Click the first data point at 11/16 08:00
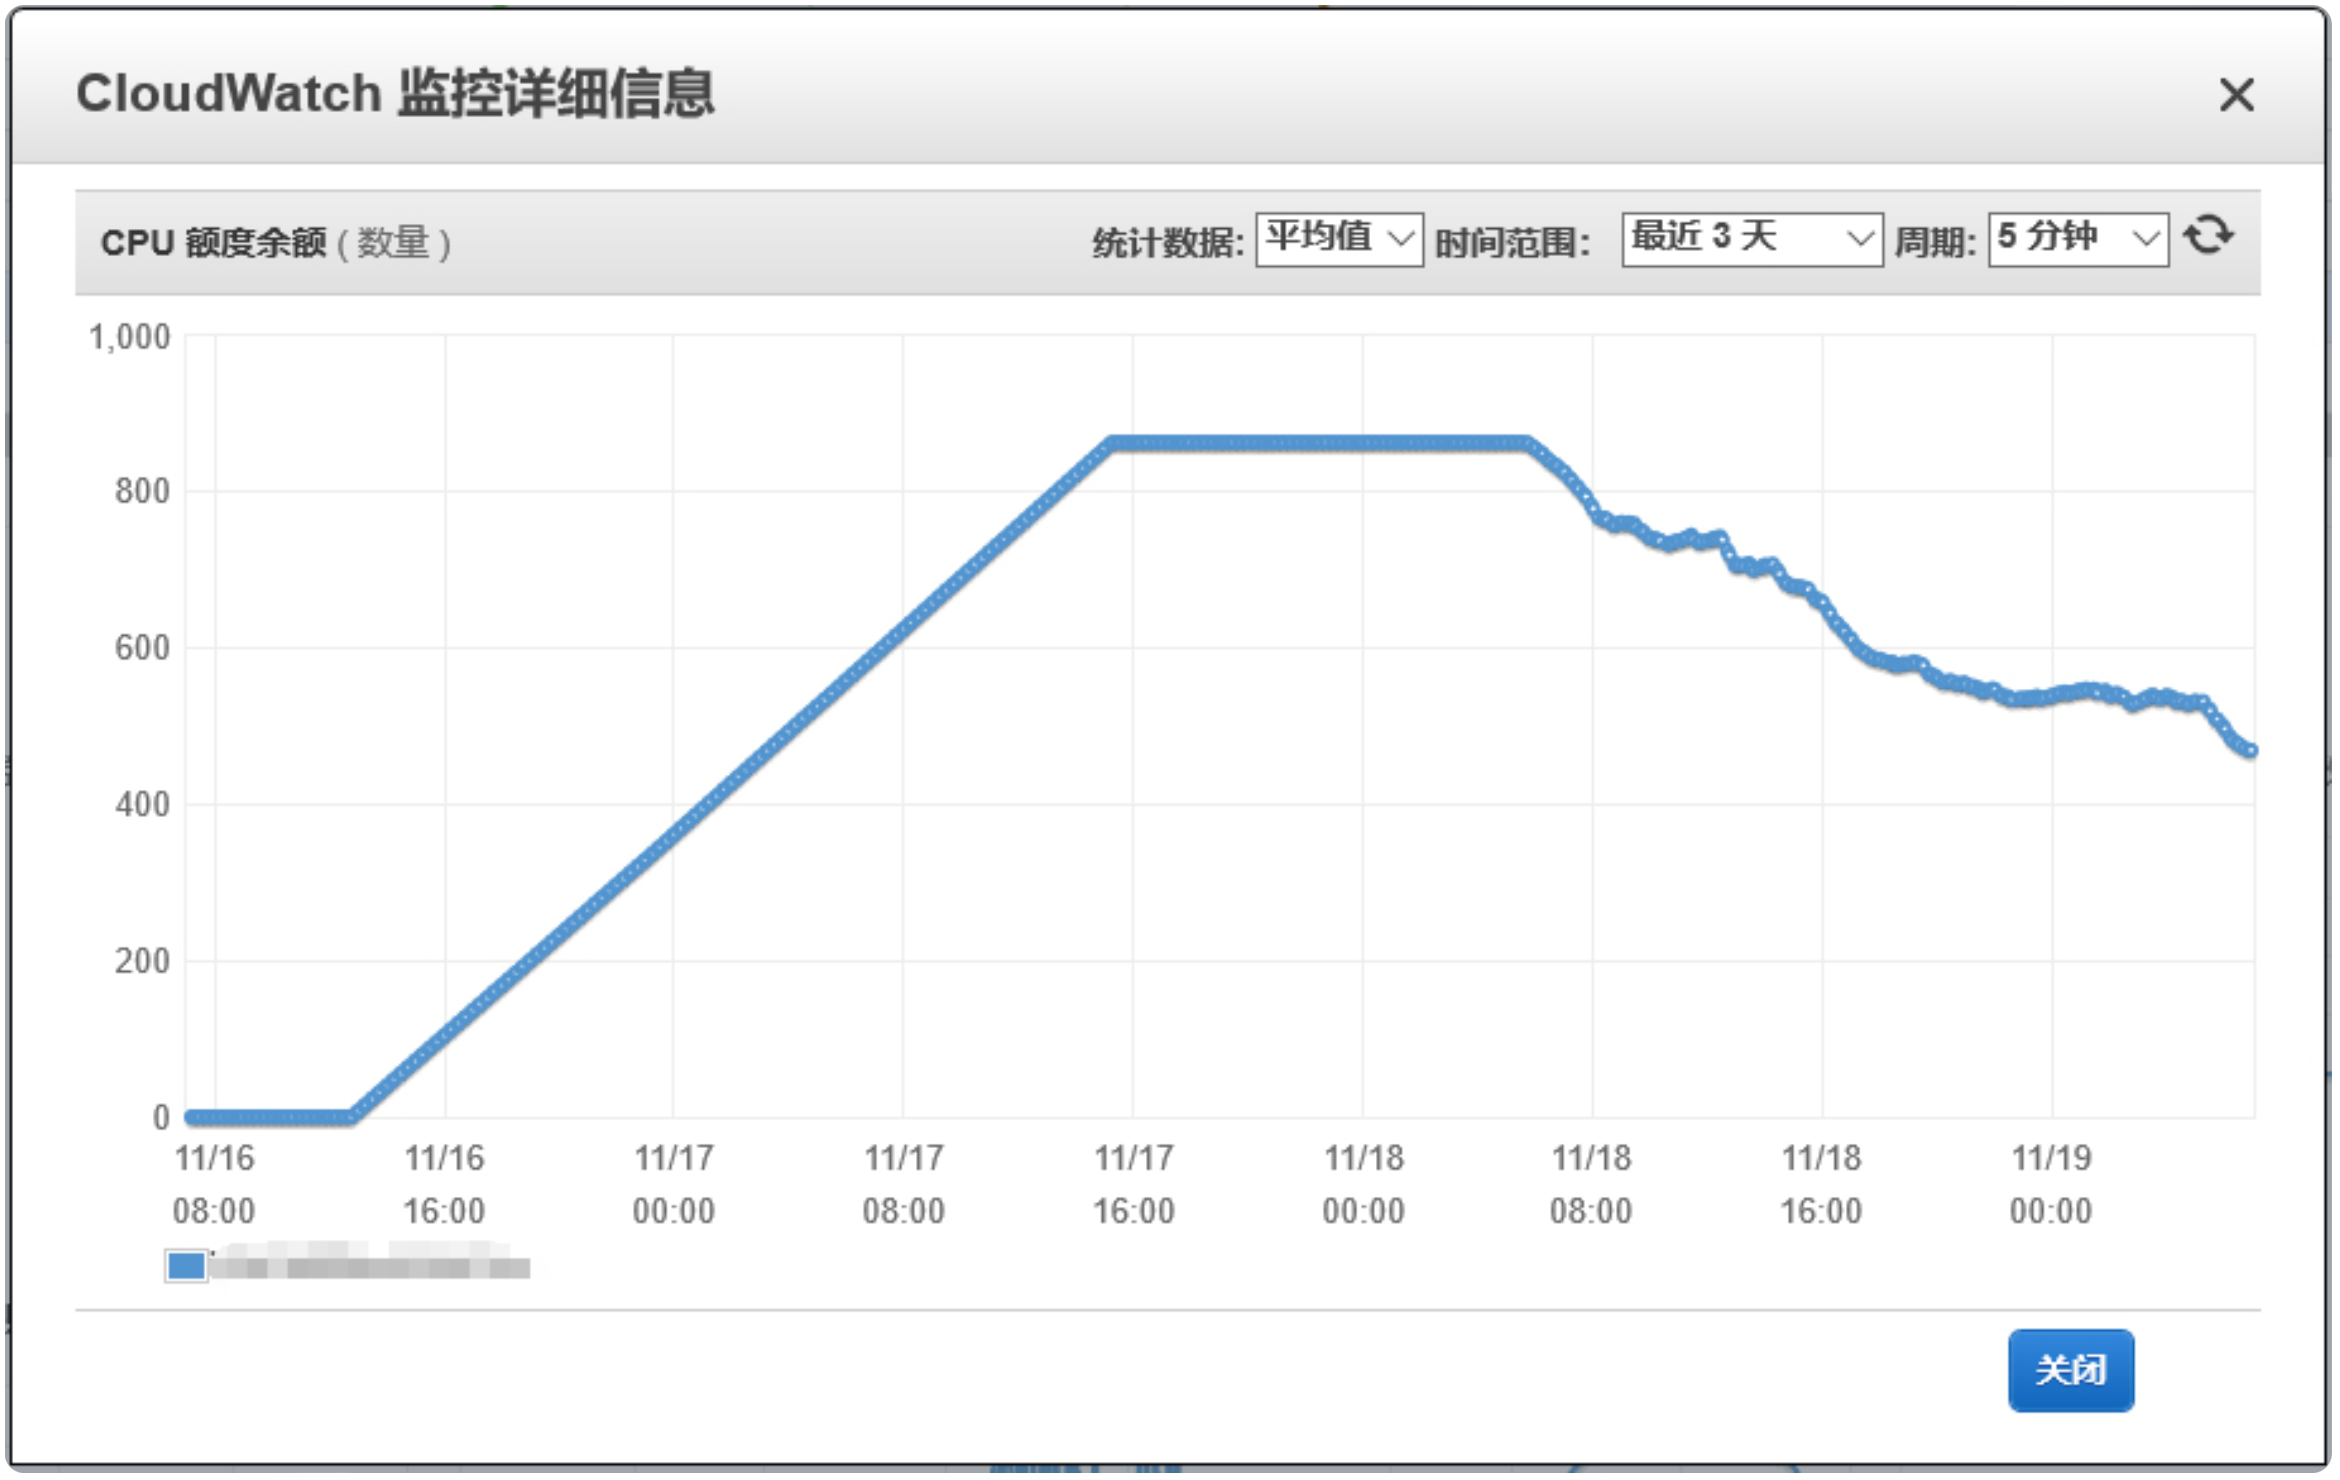 click(191, 1117)
